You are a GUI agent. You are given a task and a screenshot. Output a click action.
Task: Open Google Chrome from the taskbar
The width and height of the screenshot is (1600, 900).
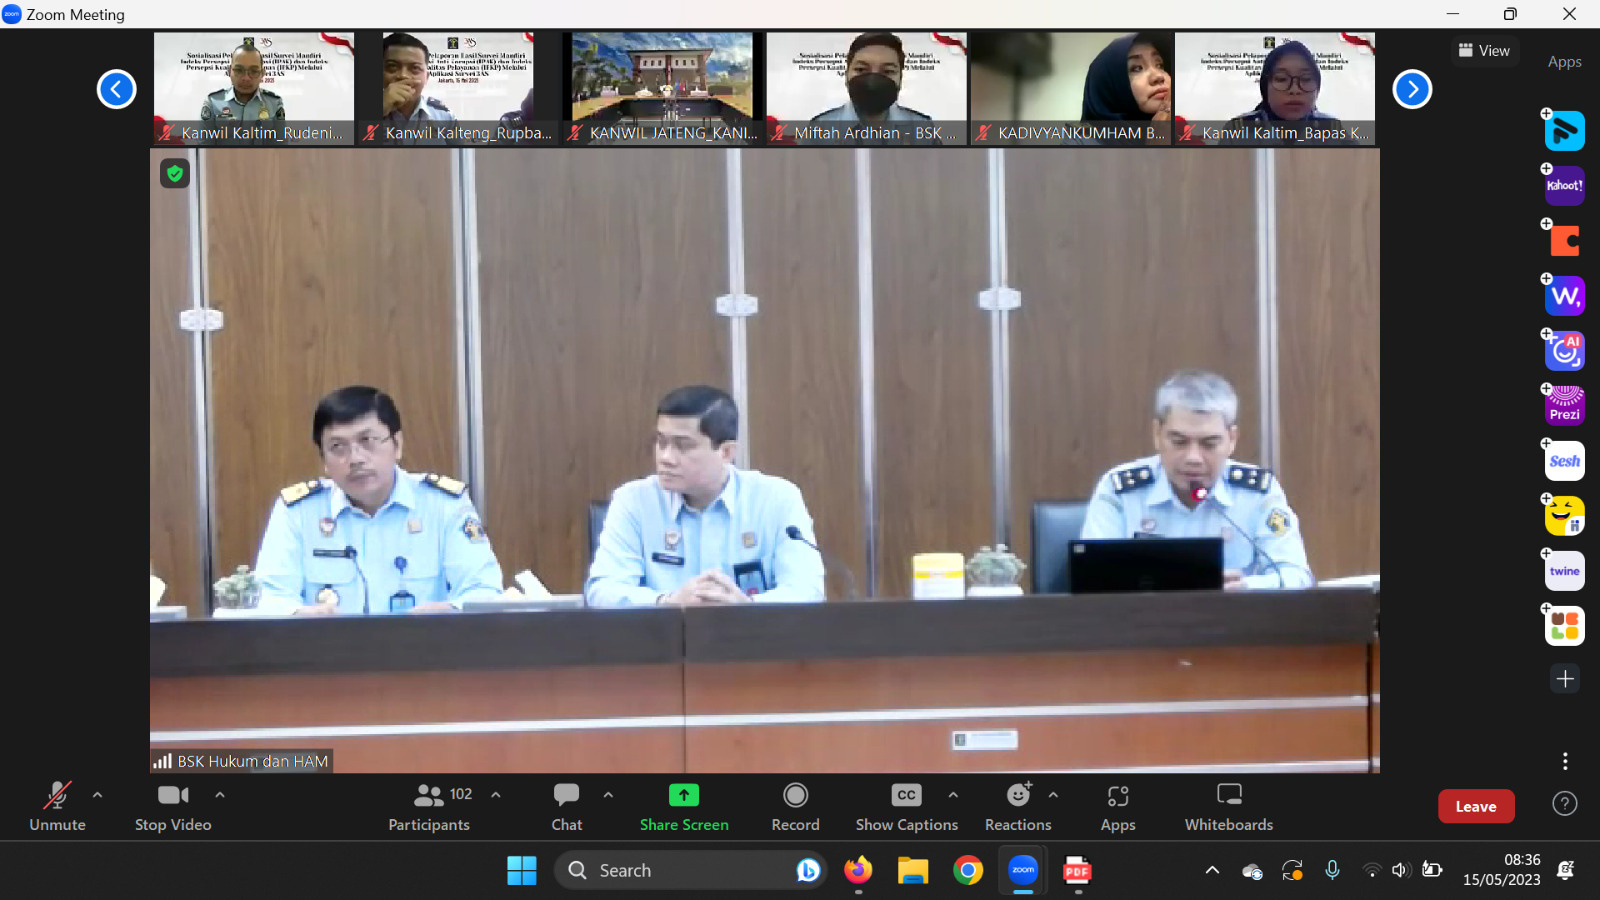click(968, 871)
